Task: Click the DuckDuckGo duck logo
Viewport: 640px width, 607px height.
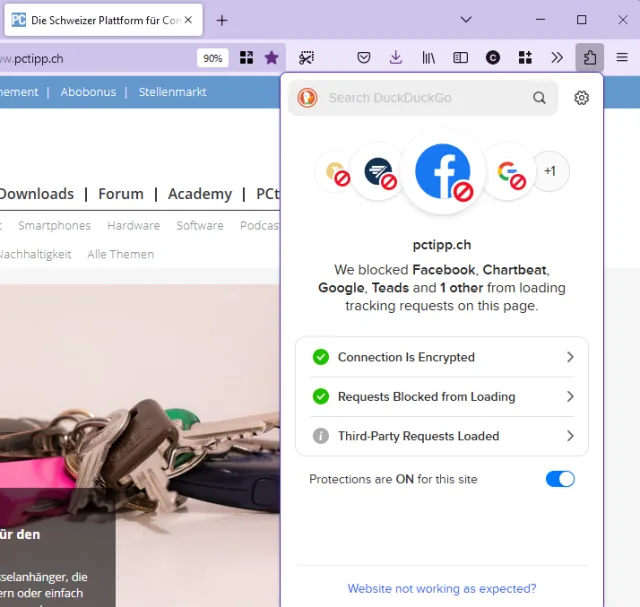Action: coord(307,98)
